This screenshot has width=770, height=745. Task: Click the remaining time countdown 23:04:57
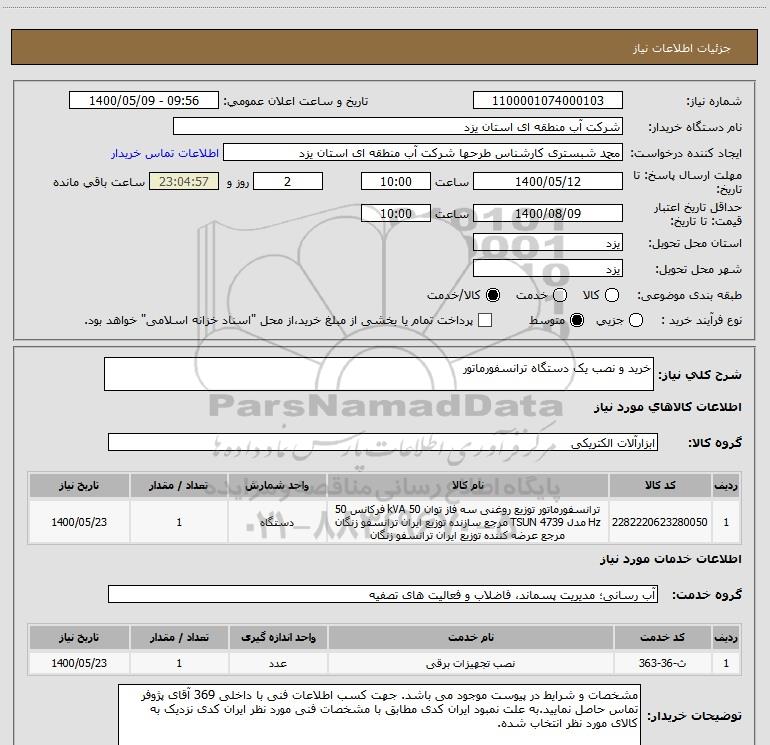184,181
